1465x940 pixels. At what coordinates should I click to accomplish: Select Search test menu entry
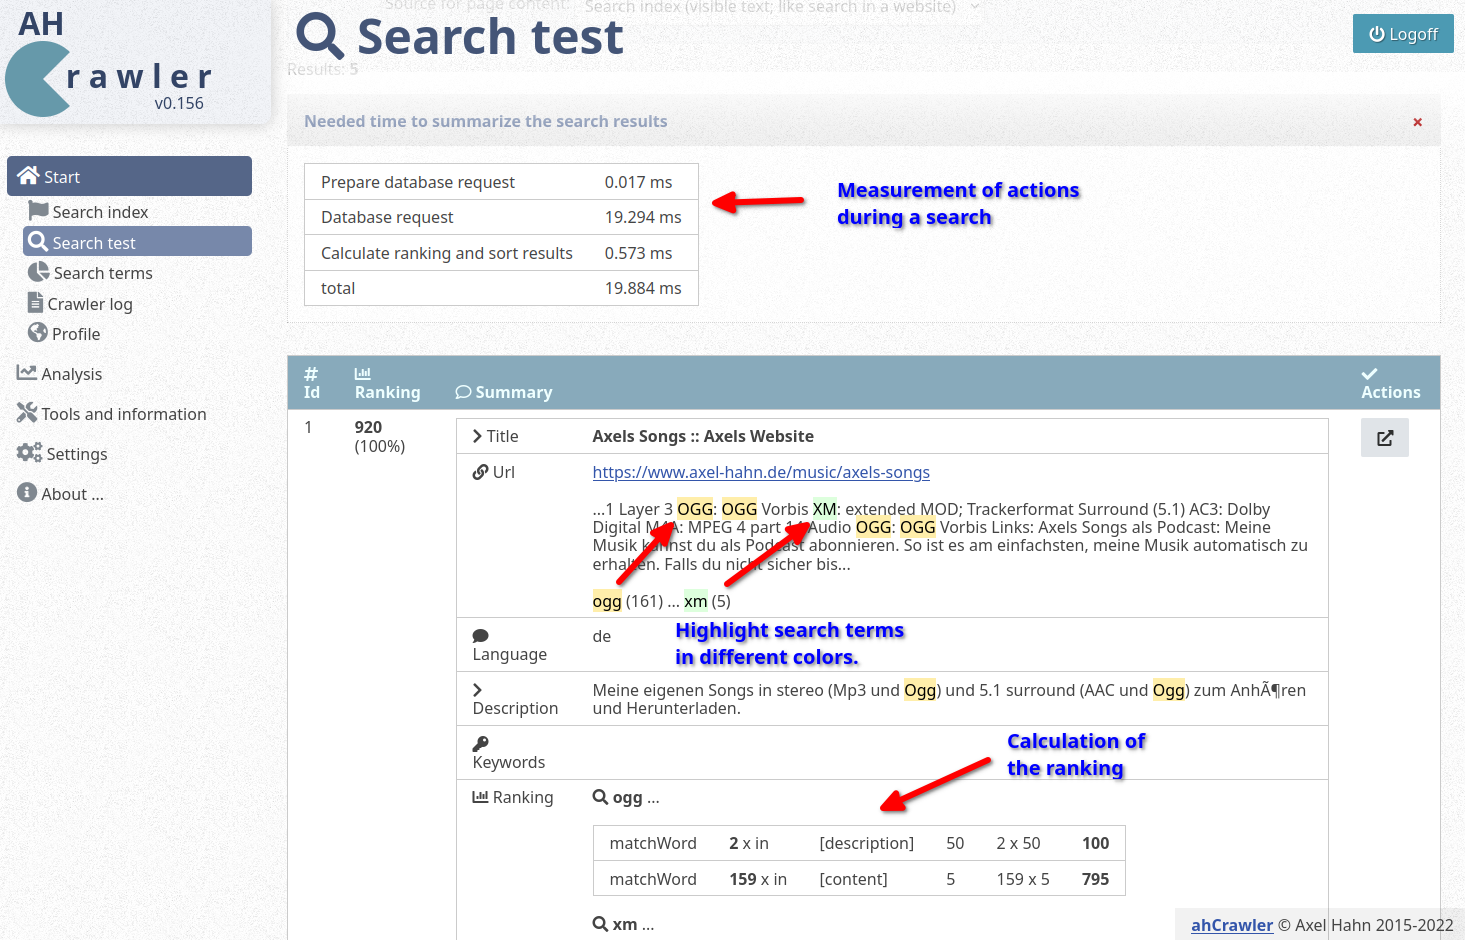pyautogui.click(x=137, y=242)
